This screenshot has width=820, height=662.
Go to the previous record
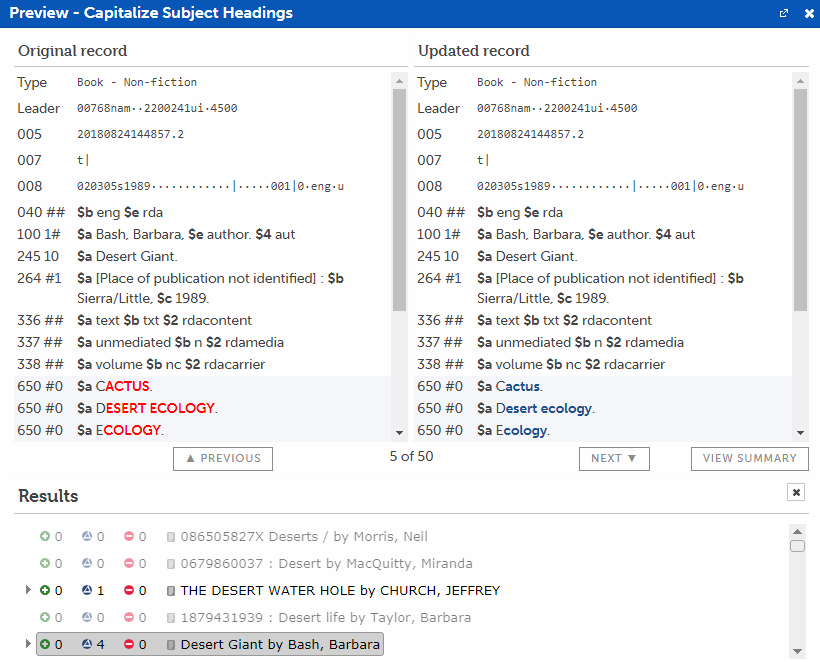223,458
